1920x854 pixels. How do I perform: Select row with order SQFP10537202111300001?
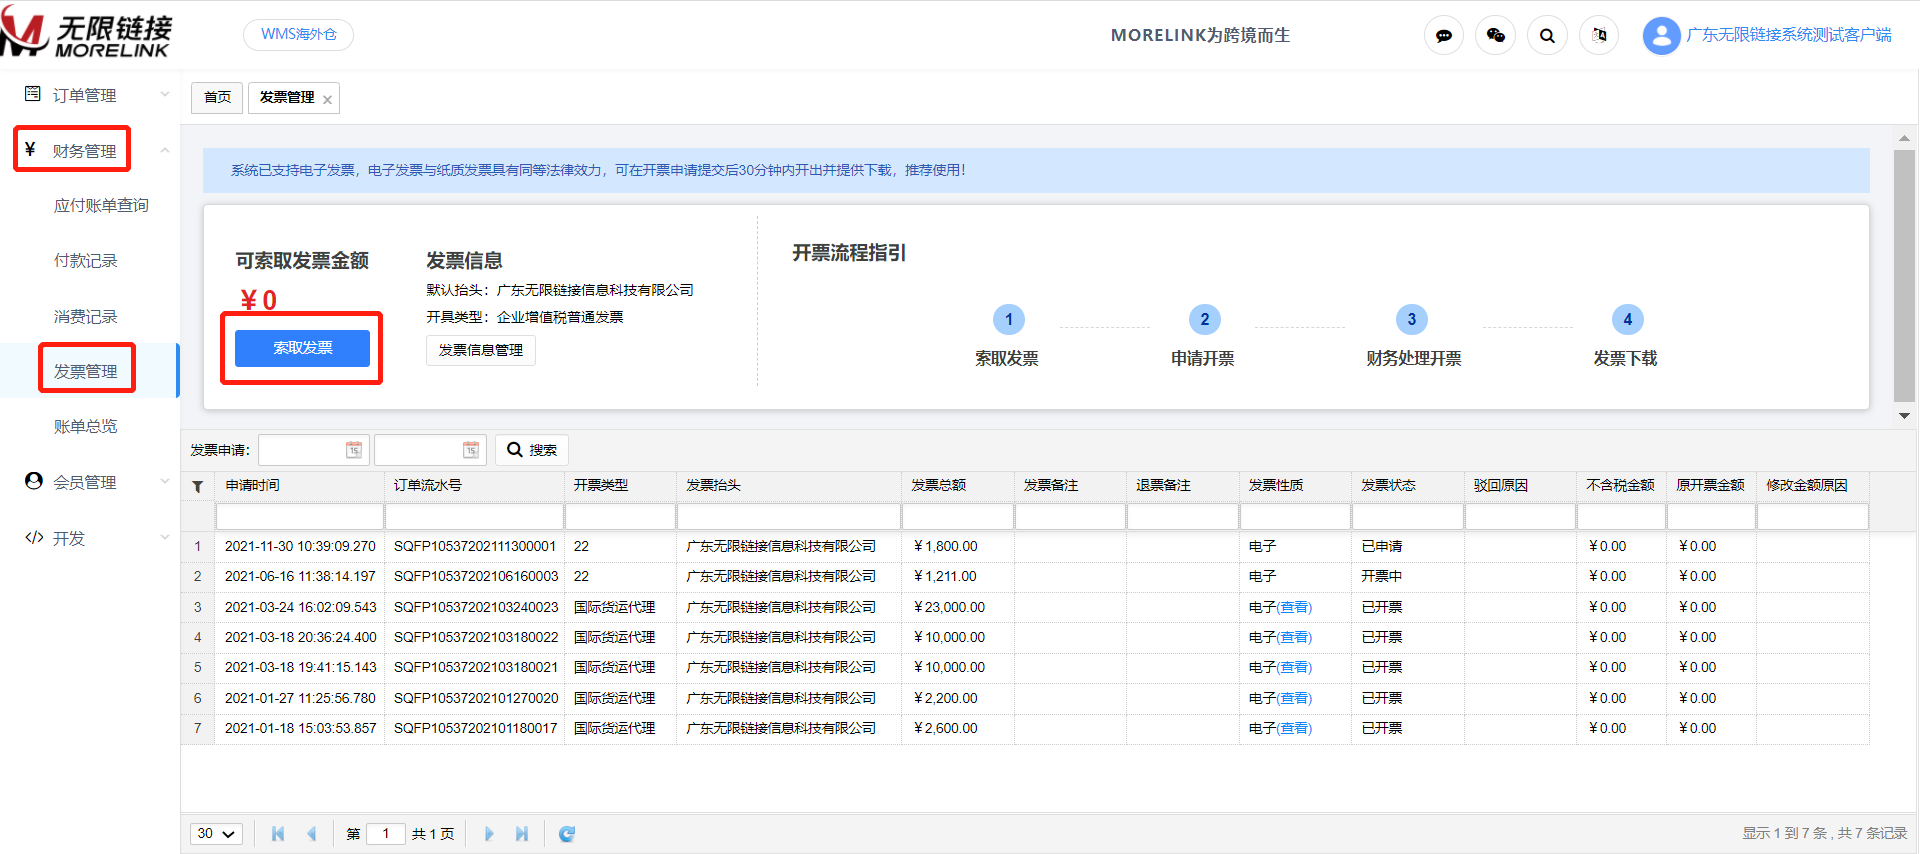[x=1025, y=547]
